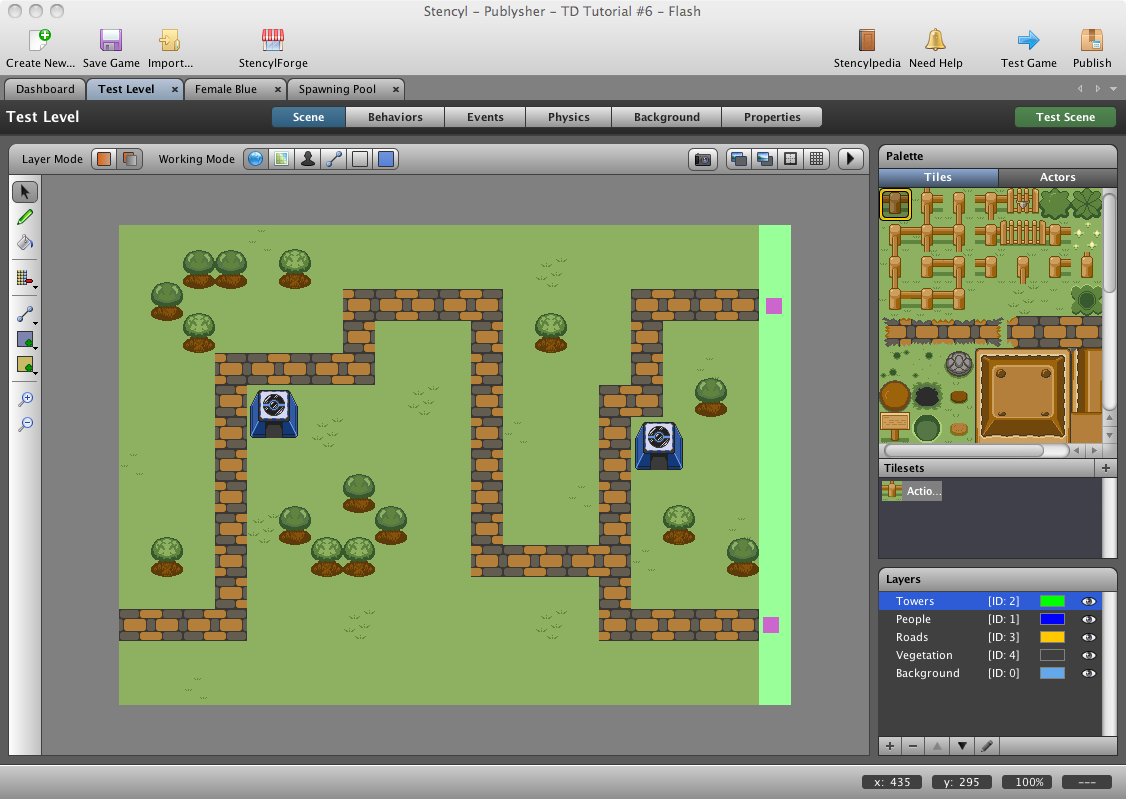1126x799 pixels.
Task: Click the yellow color swatch of Roads layer
Action: click(1052, 637)
